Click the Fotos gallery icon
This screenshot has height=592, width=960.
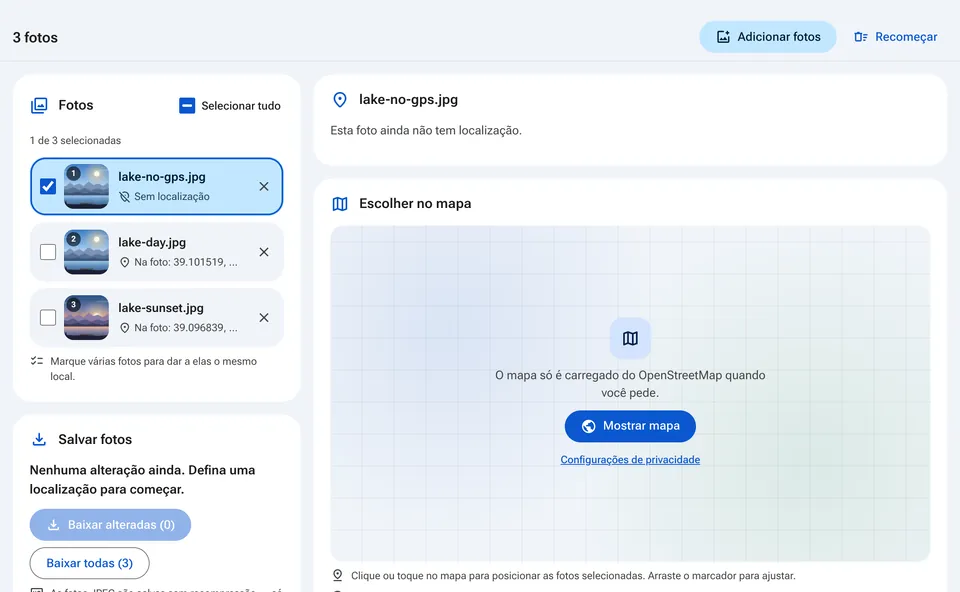click(x=39, y=105)
